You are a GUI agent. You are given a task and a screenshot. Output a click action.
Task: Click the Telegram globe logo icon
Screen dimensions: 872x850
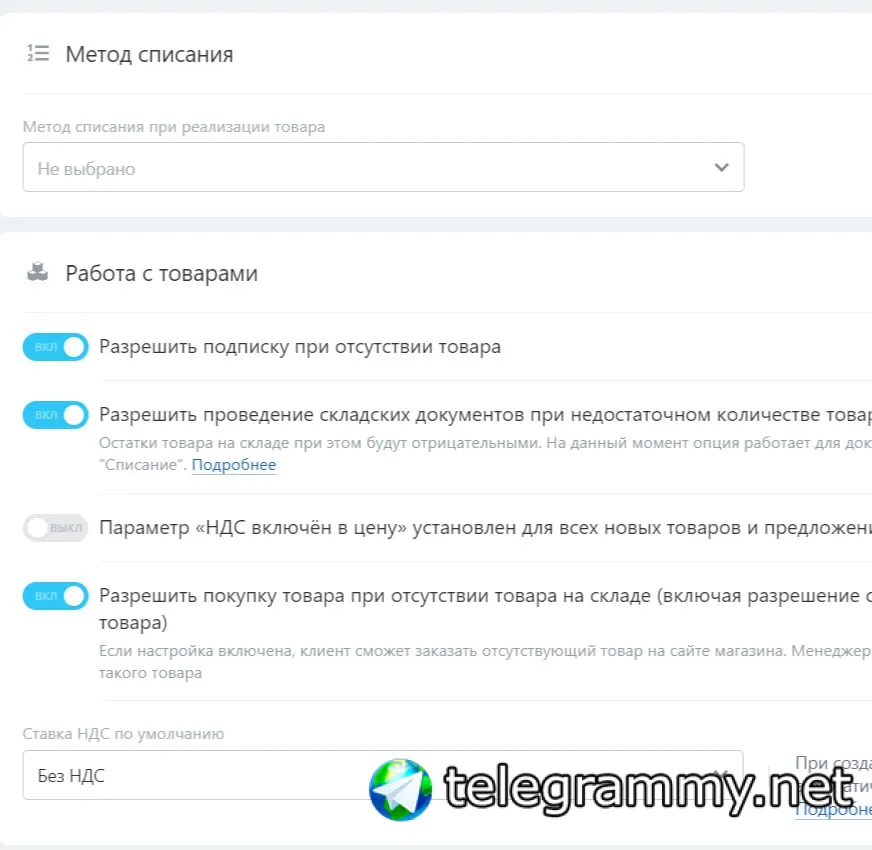pos(400,789)
